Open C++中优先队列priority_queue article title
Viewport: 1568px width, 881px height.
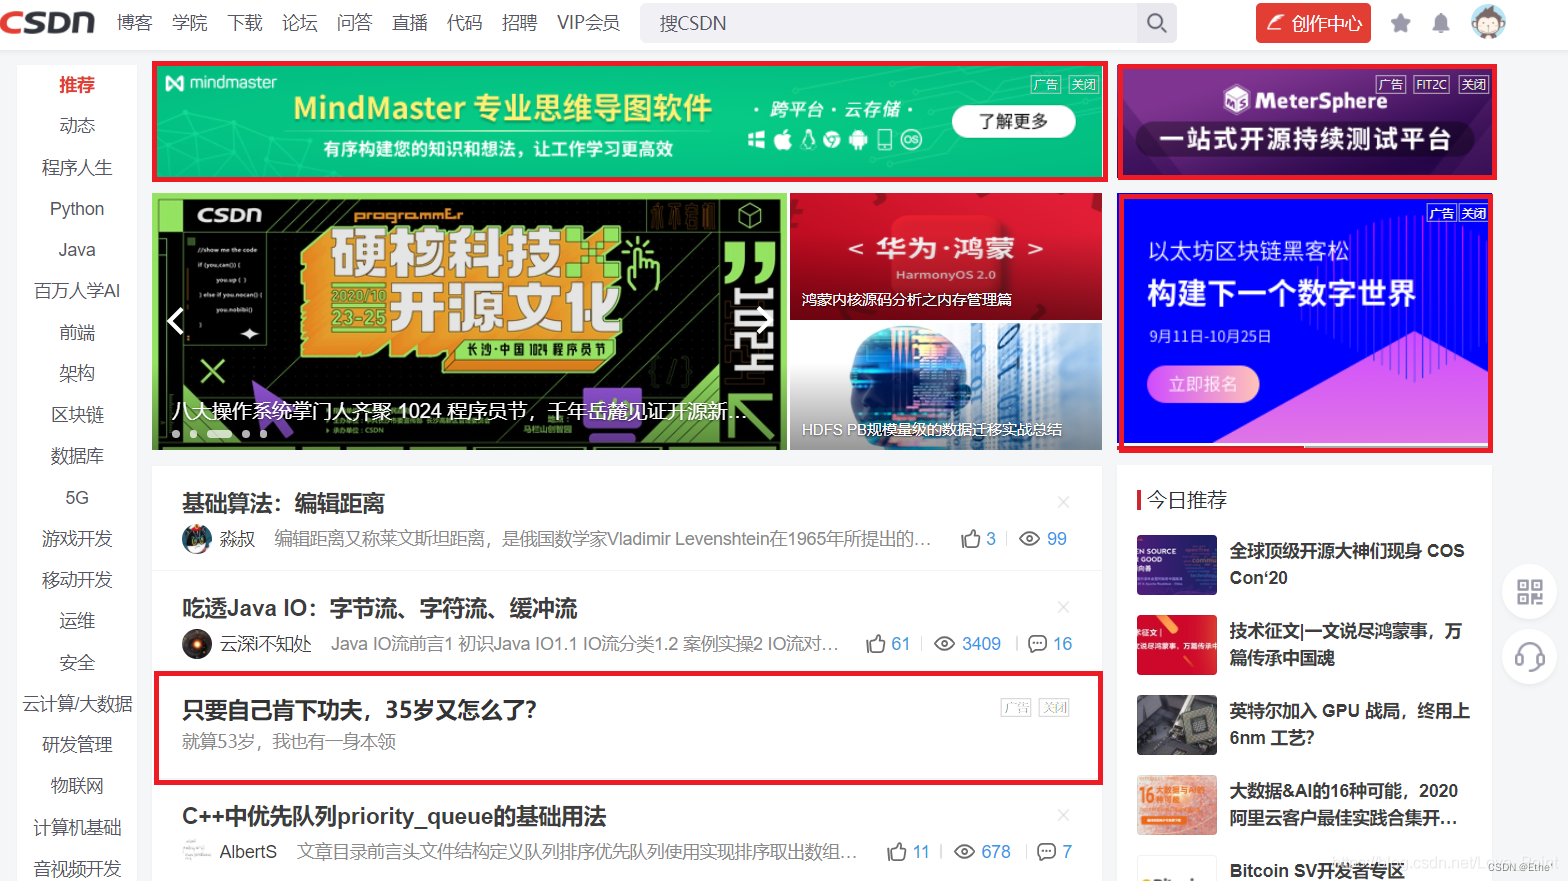[394, 816]
